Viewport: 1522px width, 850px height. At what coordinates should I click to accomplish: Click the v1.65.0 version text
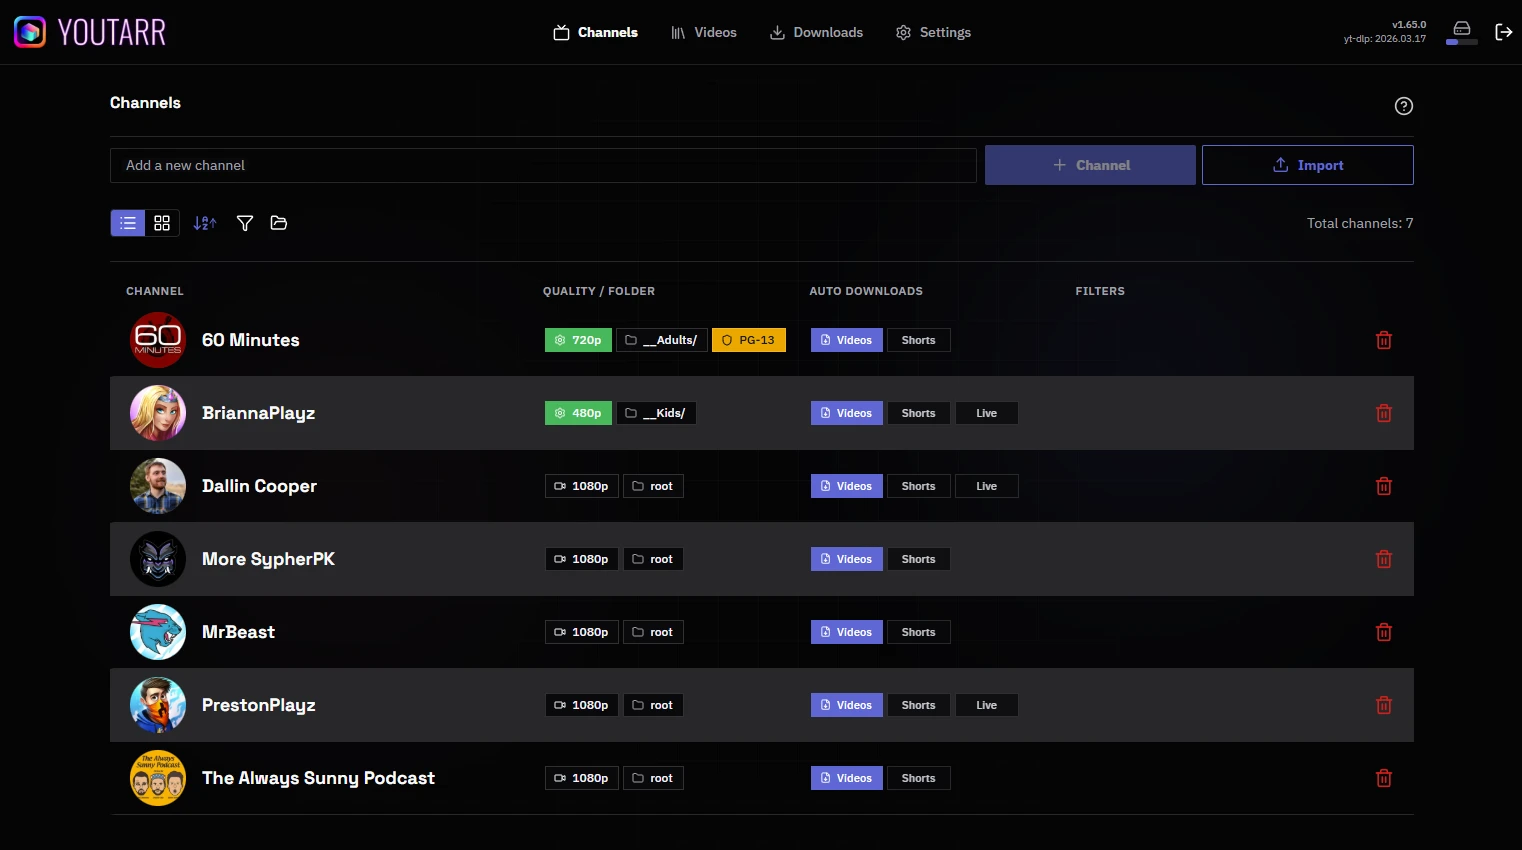1409,24
